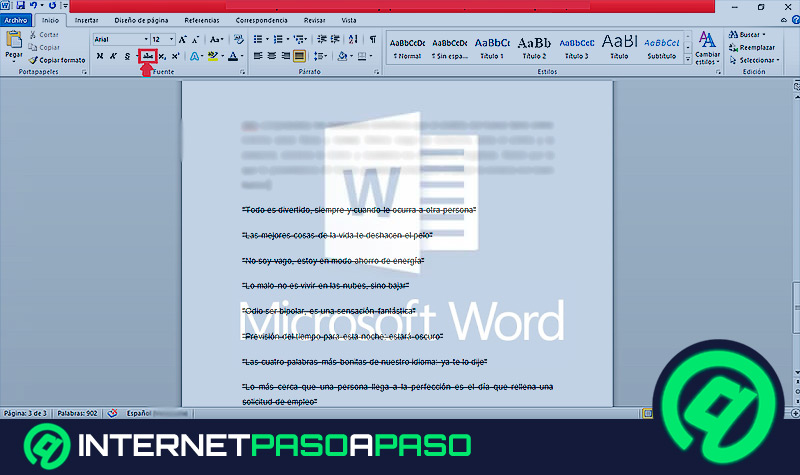Expand Styles gallery More arrow

tap(688, 59)
